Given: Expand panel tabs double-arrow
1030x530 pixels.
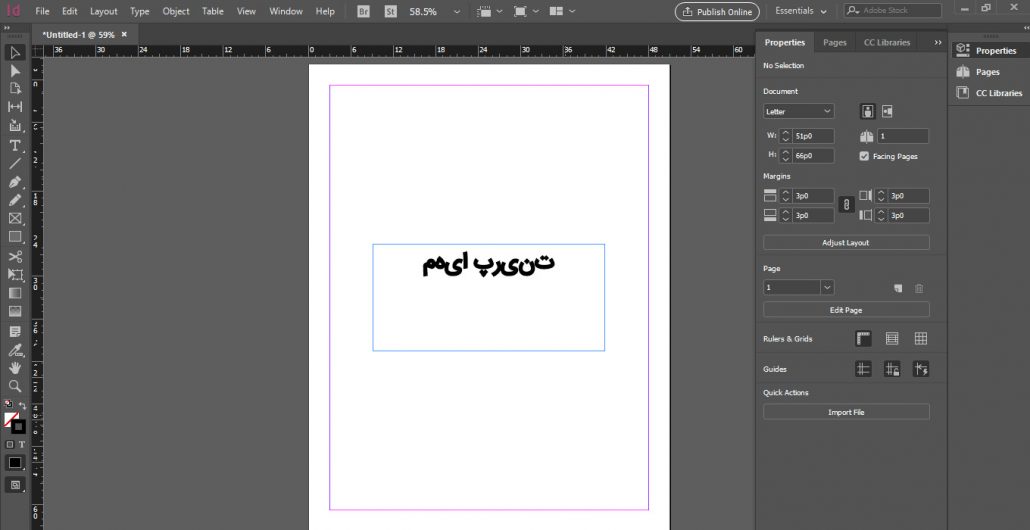Looking at the screenshot, I should pos(938,42).
